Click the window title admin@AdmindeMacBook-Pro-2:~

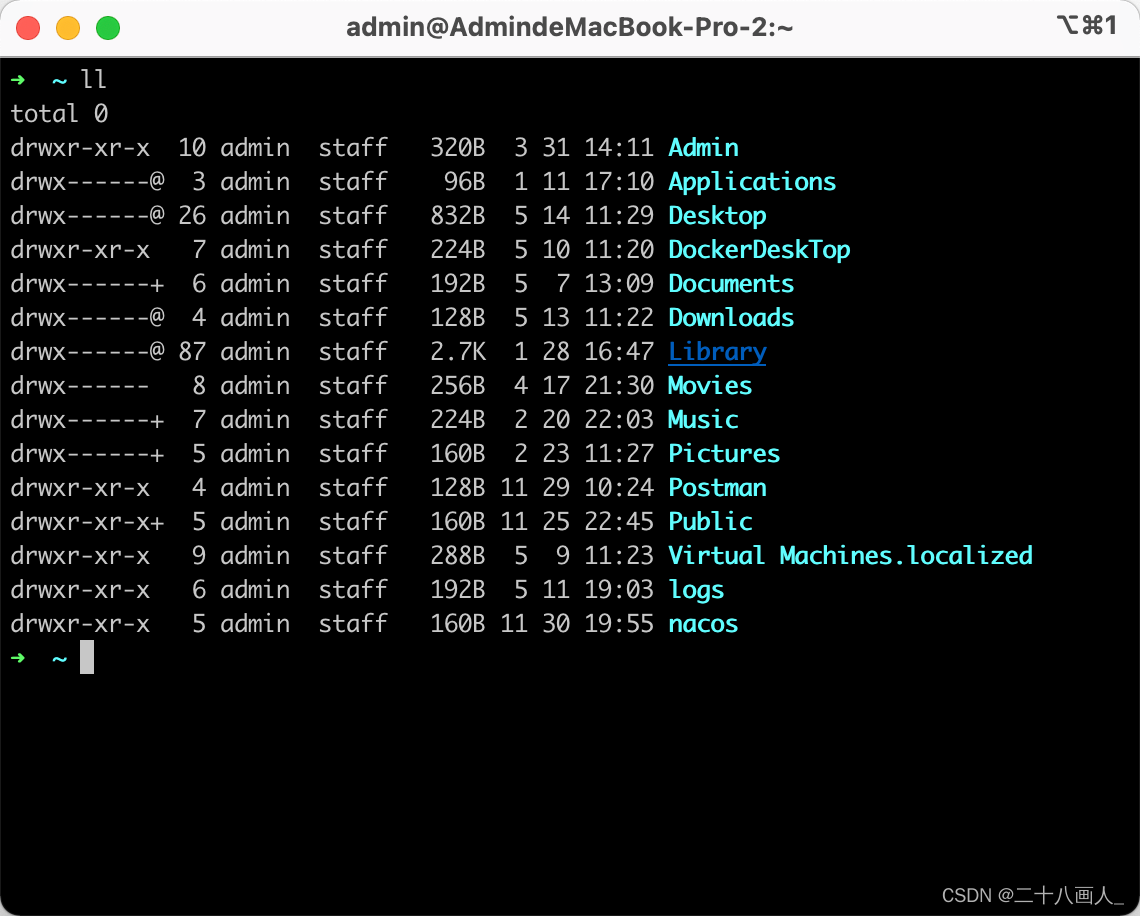coord(569,28)
